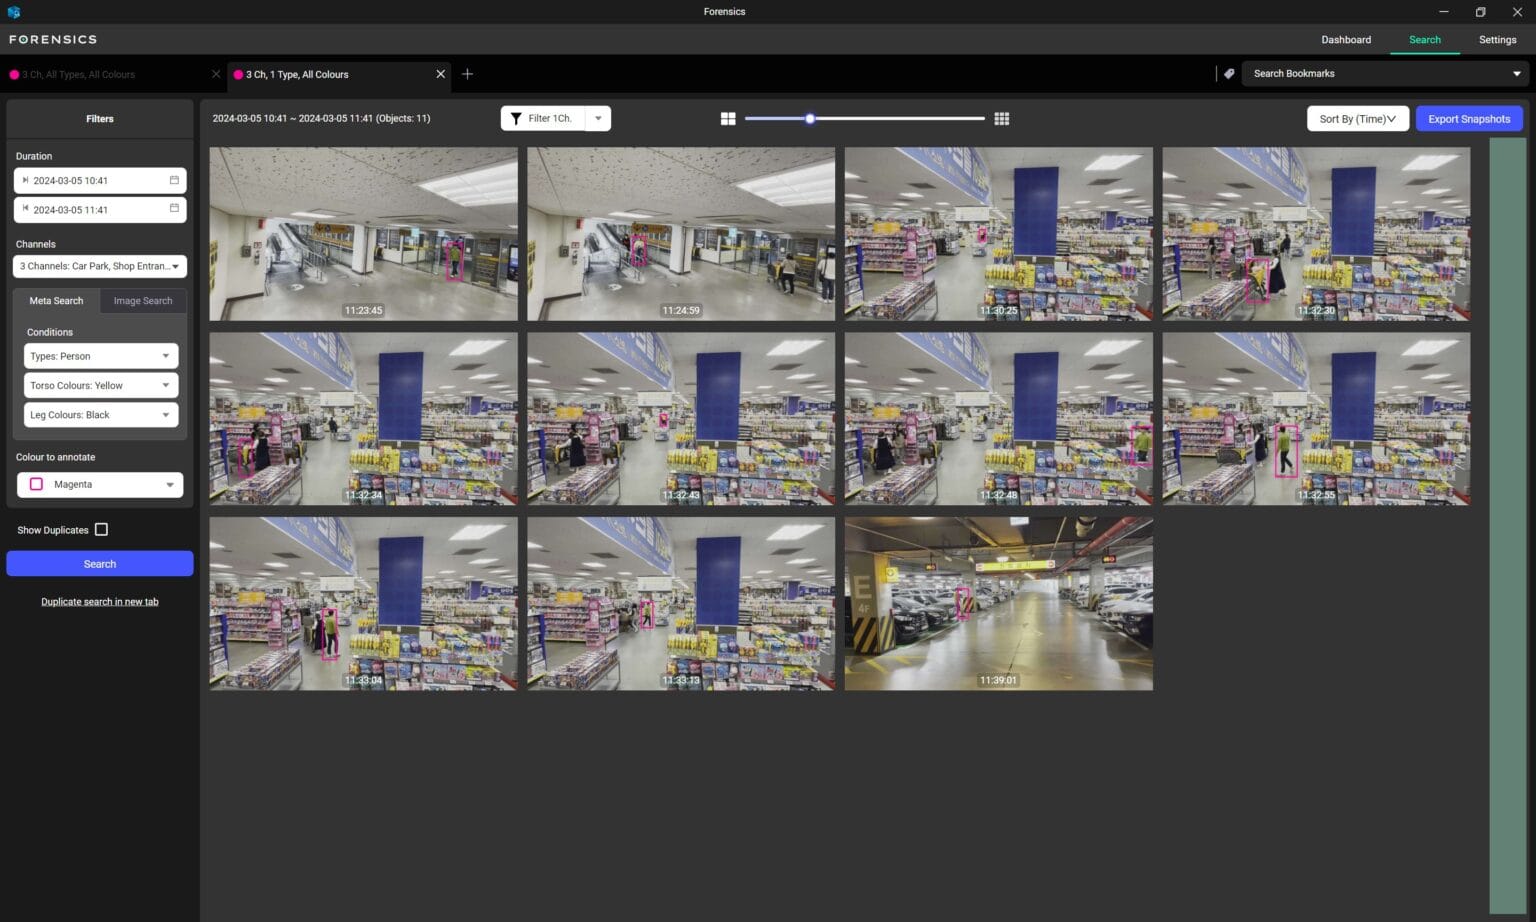Enable the Show Duplicates checkbox

point(100,529)
